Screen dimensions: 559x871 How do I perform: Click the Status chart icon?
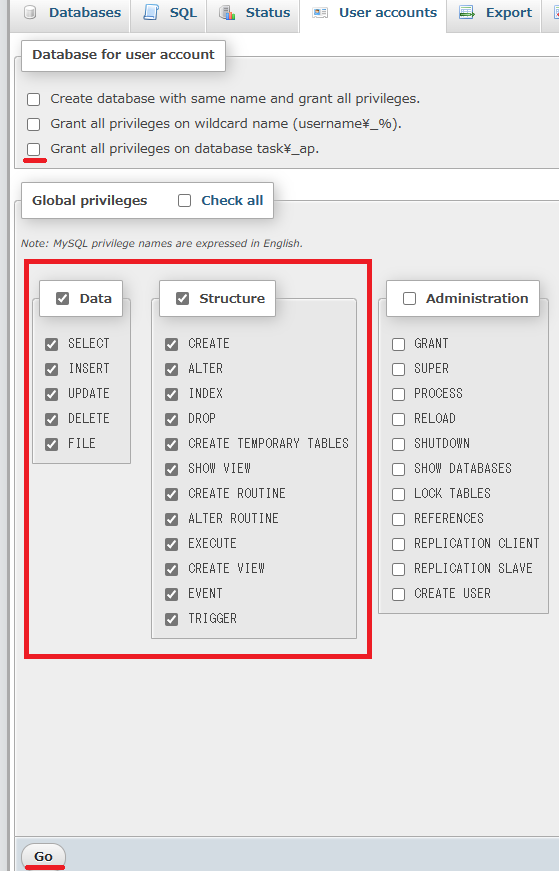227,12
